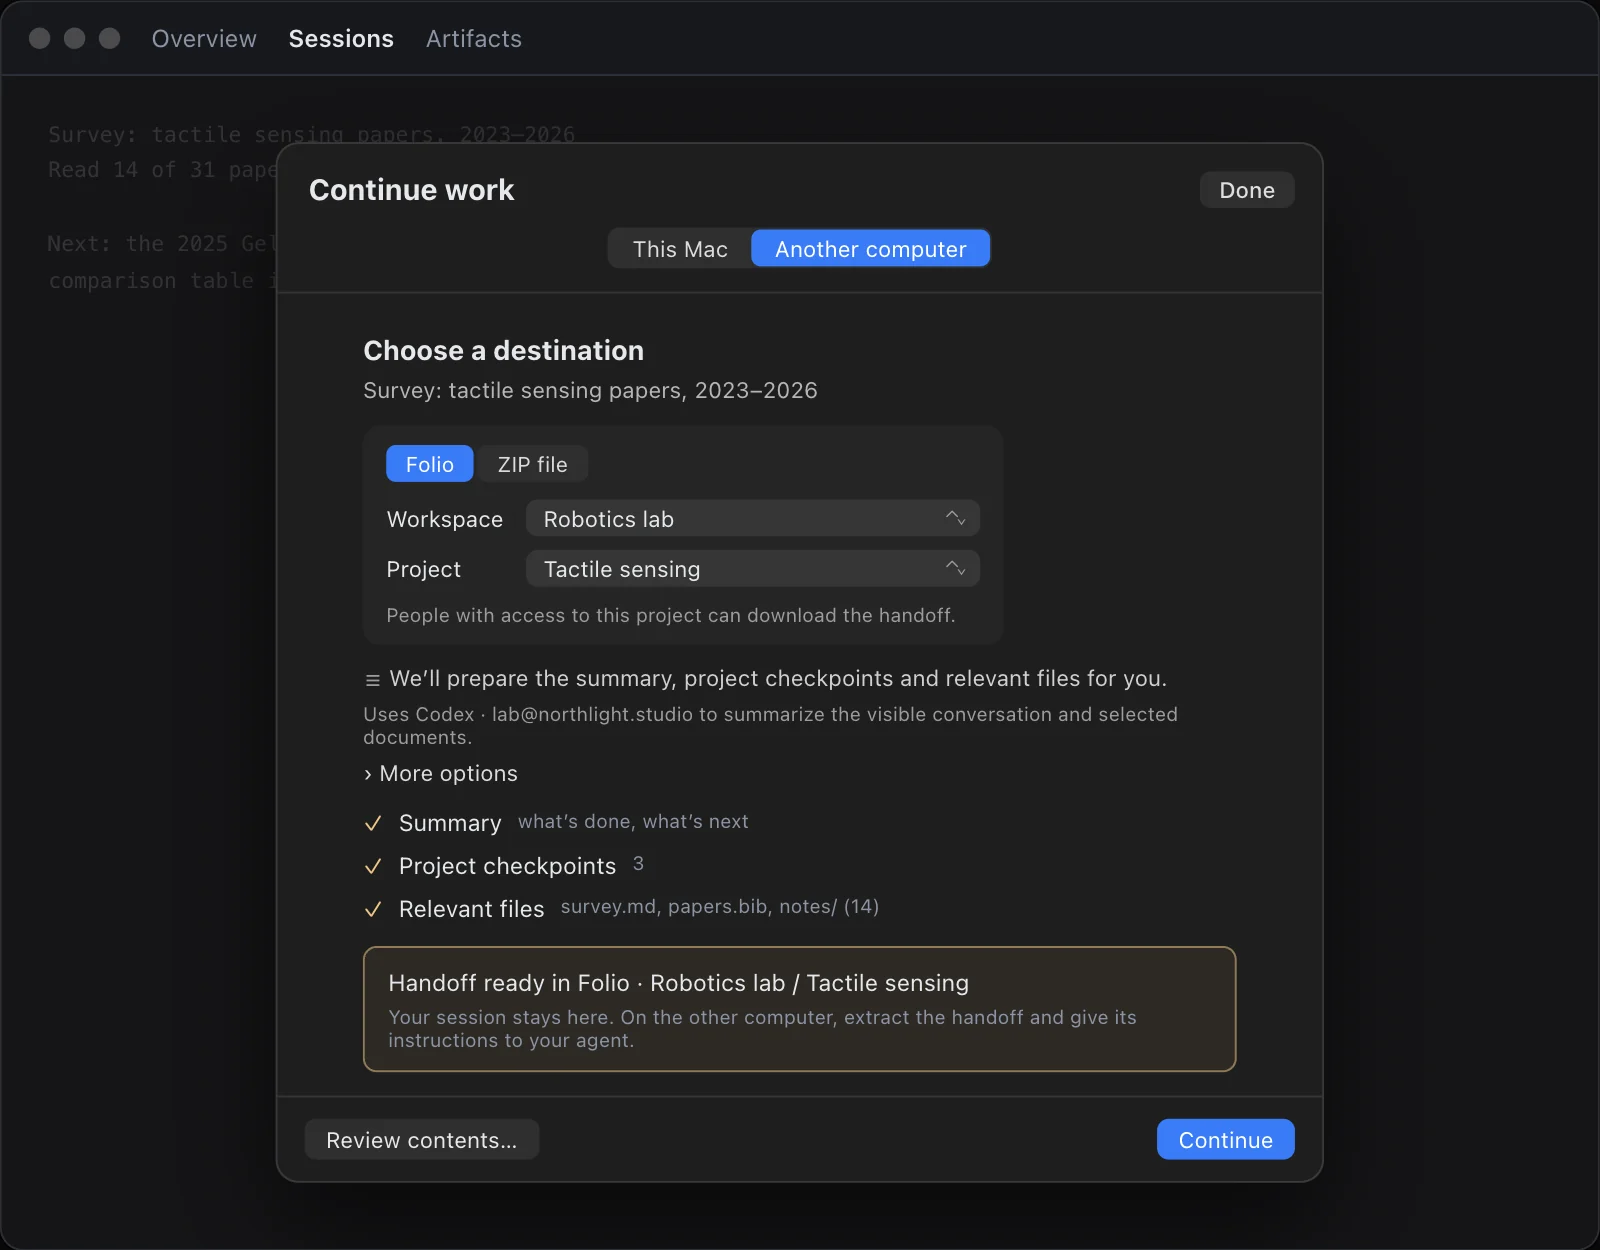Select the Another computer segment
Screen dimensions: 1600x1250
coord(870,249)
